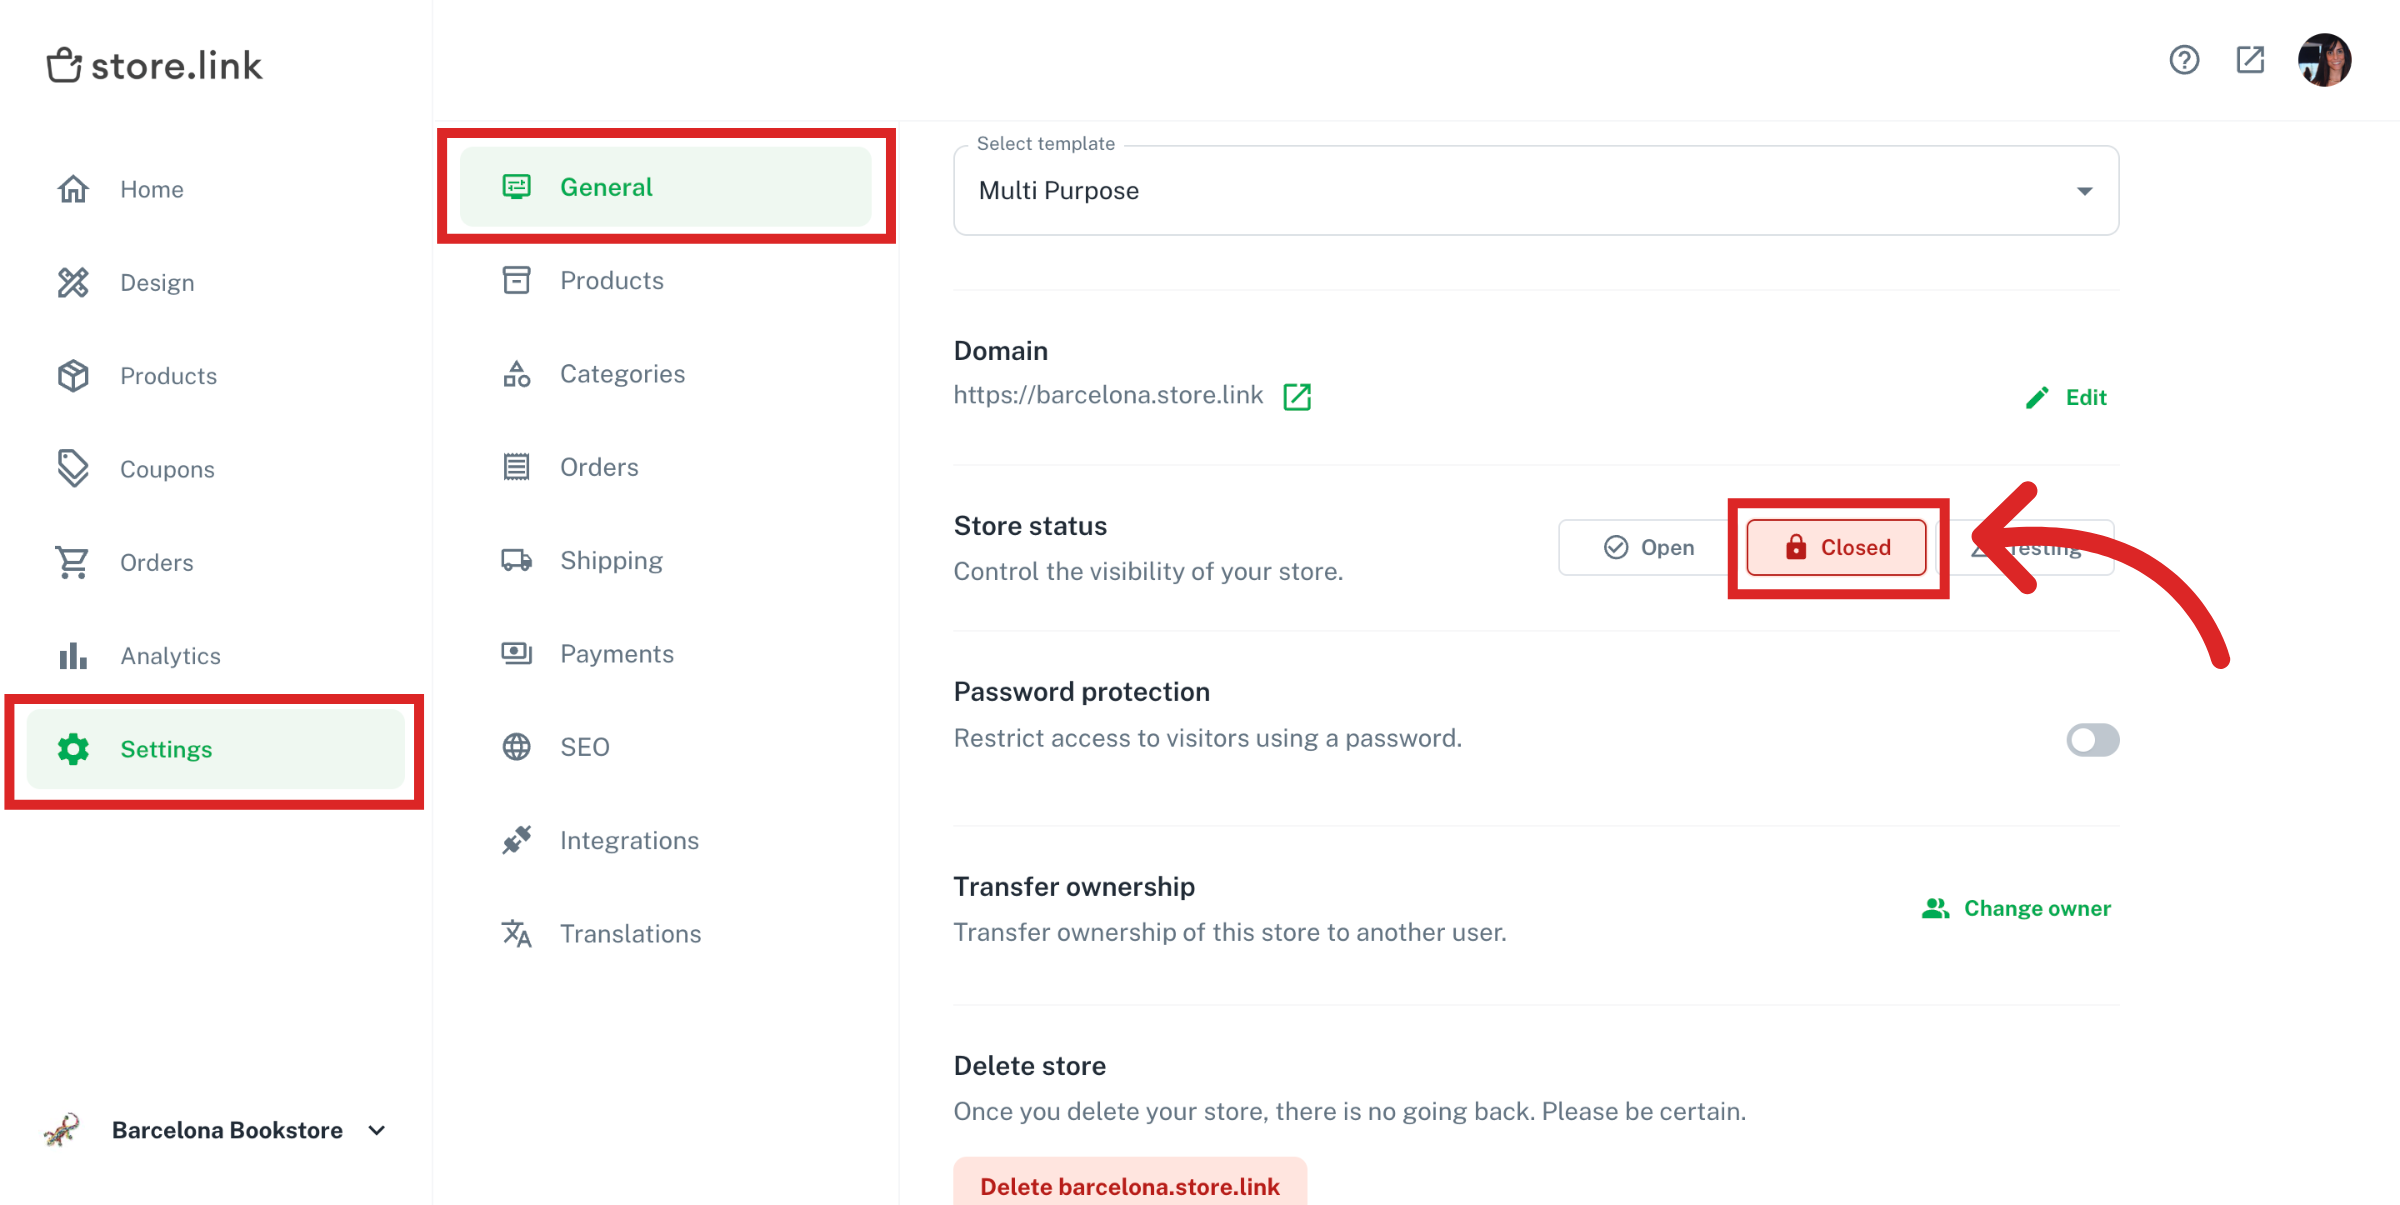
Task: Open the Integrations settings page
Action: (630, 840)
